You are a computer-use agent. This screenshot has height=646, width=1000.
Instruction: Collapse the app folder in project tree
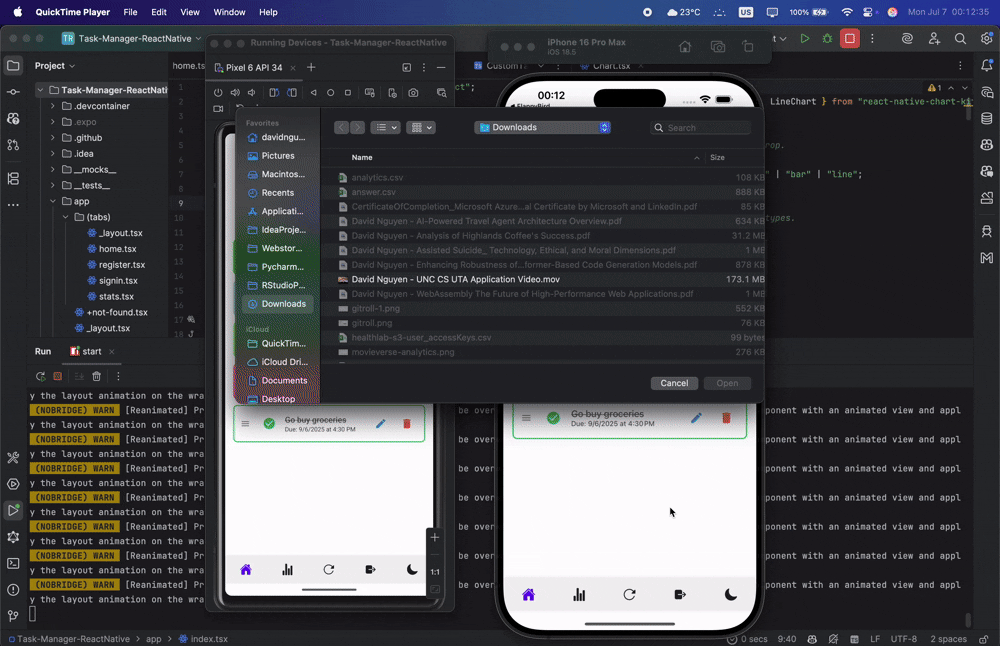click(53, 202)
